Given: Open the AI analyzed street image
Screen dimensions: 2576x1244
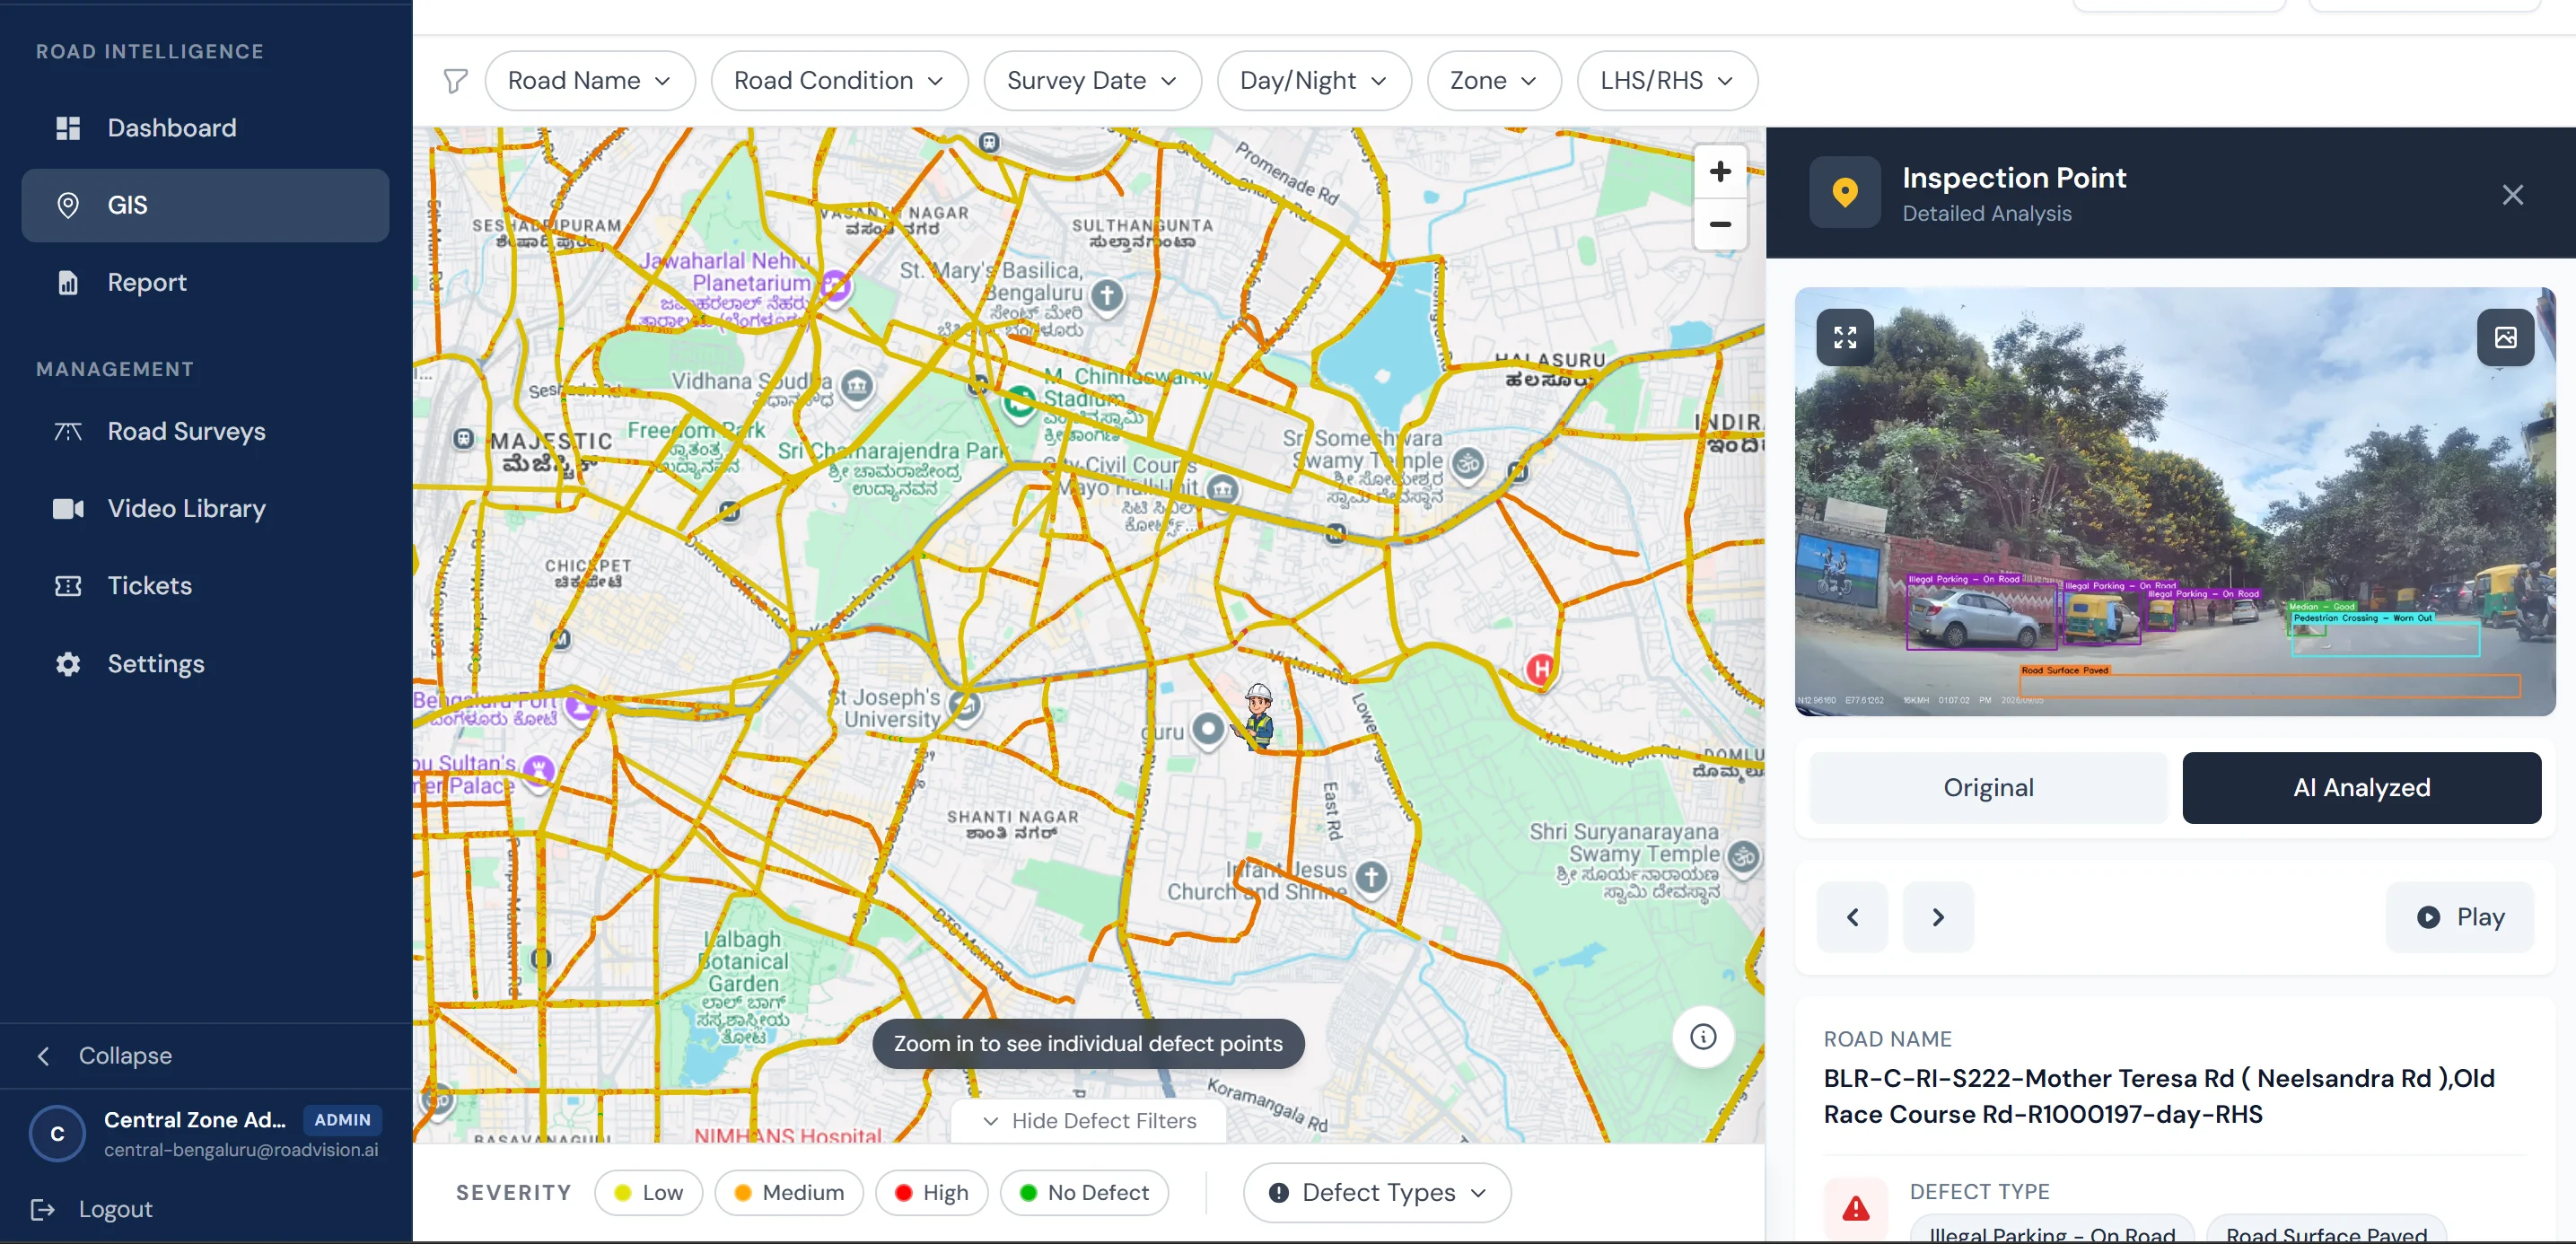Looking at the screenshot, I should coord(2175,501).
